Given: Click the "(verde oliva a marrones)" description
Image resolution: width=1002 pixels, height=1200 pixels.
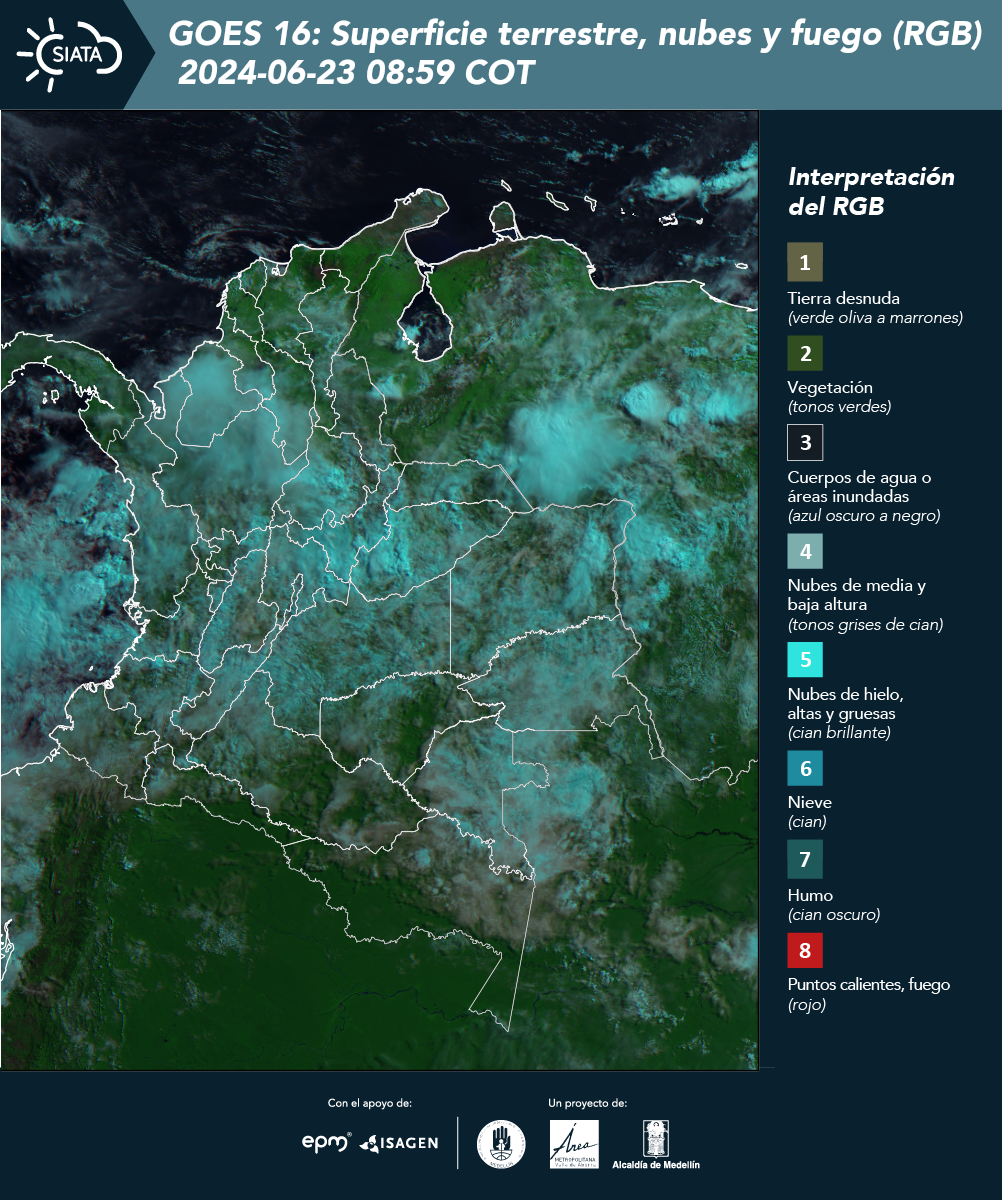Looking at the screenshot, I should (875, 318).
